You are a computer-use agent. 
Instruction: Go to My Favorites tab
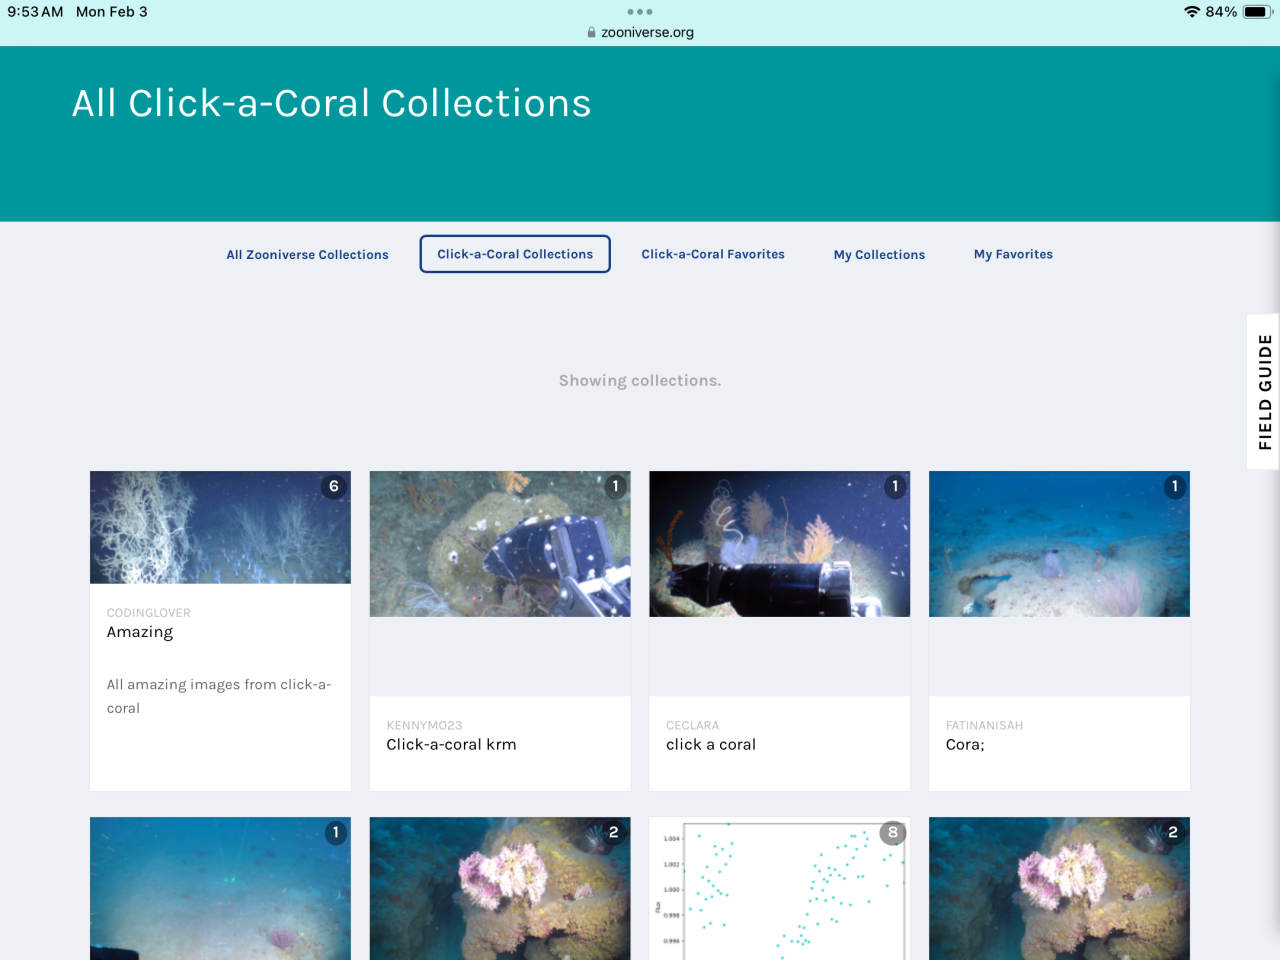point(1013,254)
